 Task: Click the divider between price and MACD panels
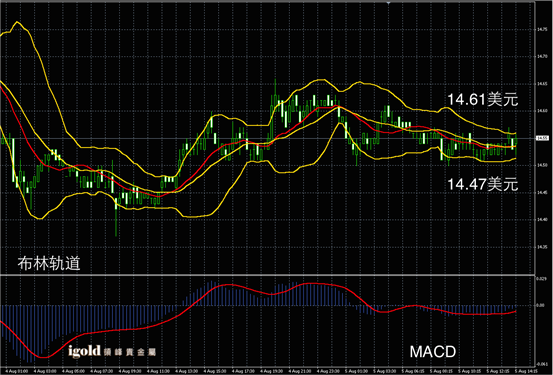pos(267,274)
